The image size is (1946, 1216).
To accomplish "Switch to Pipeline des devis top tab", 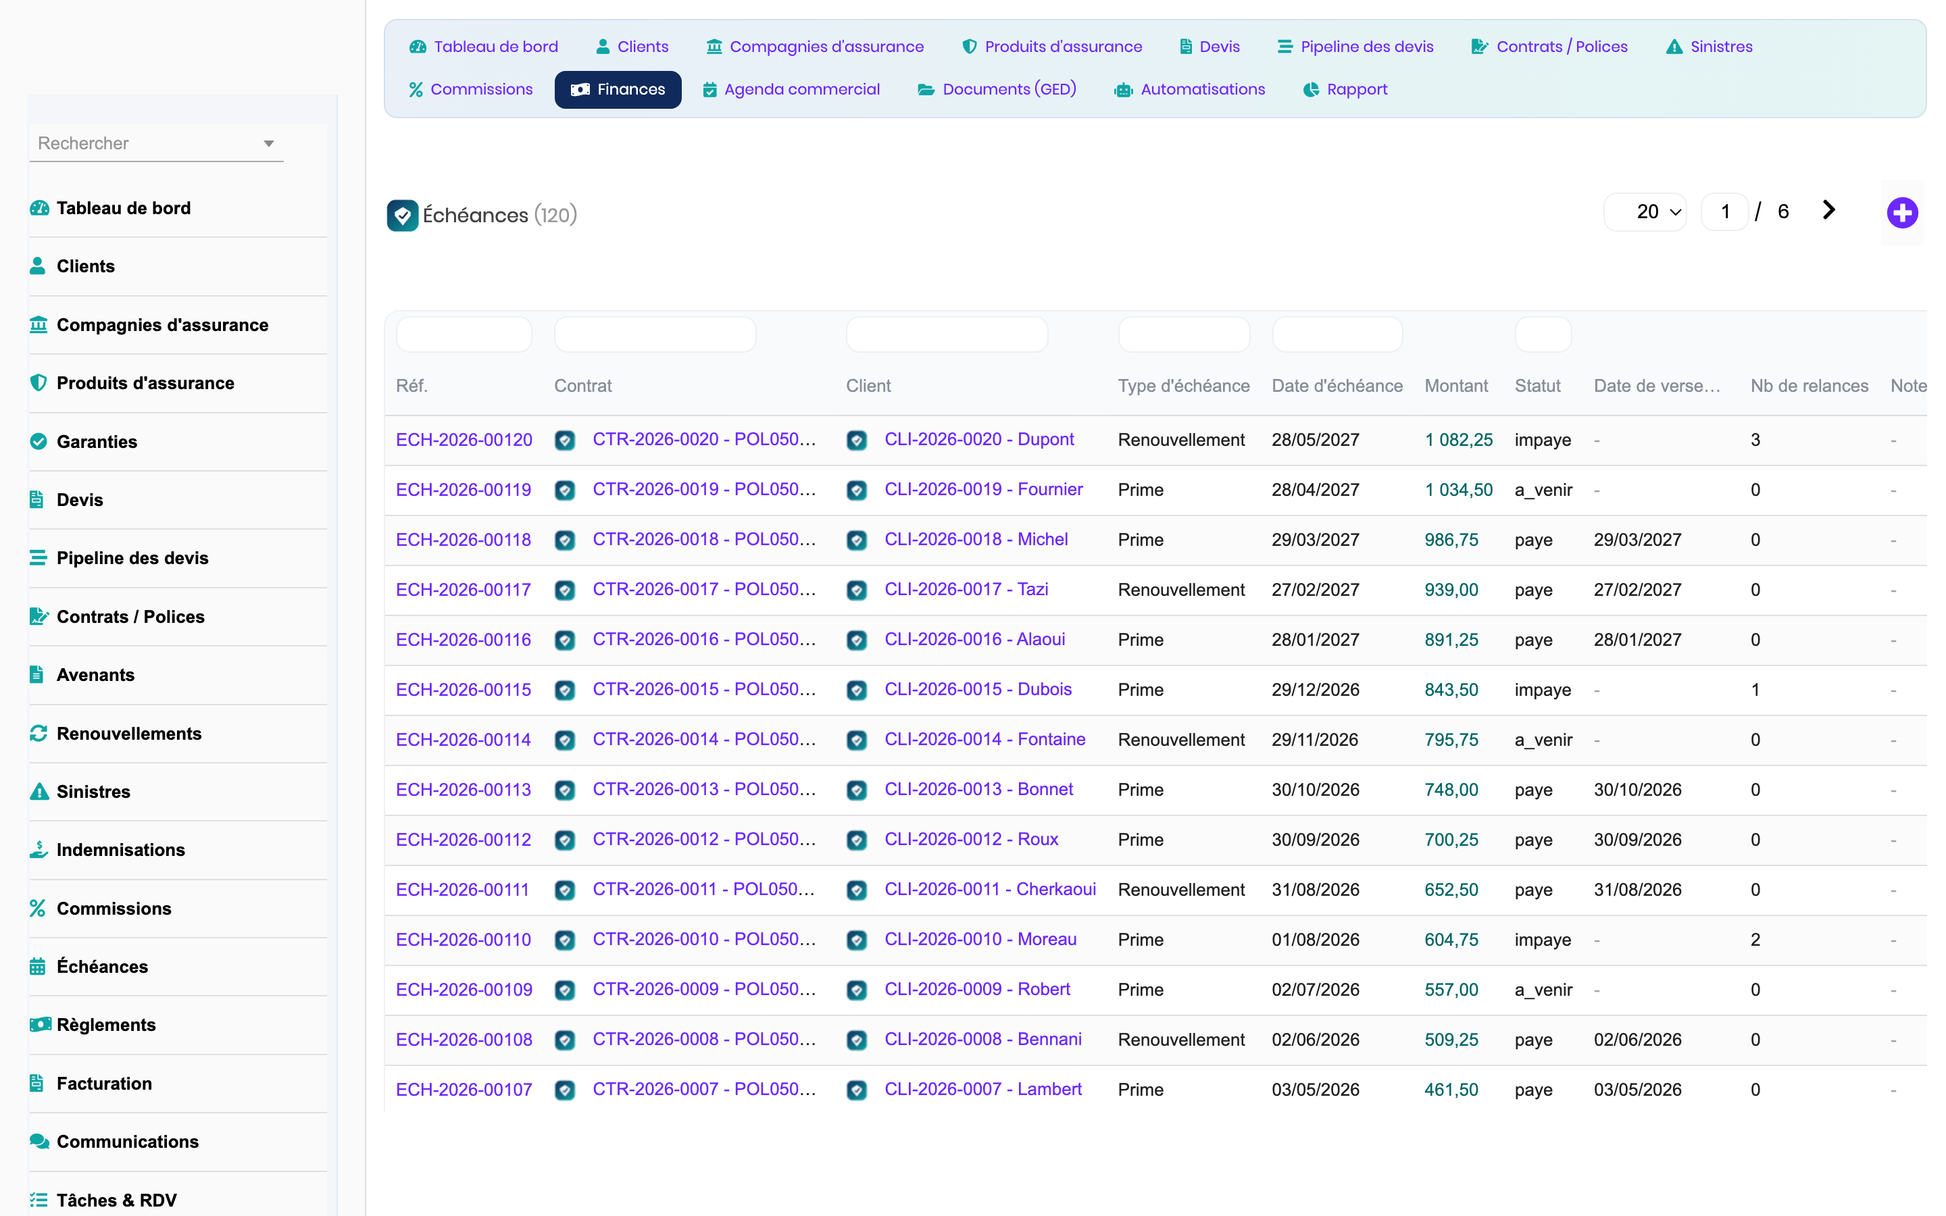I will (1355, 47).
